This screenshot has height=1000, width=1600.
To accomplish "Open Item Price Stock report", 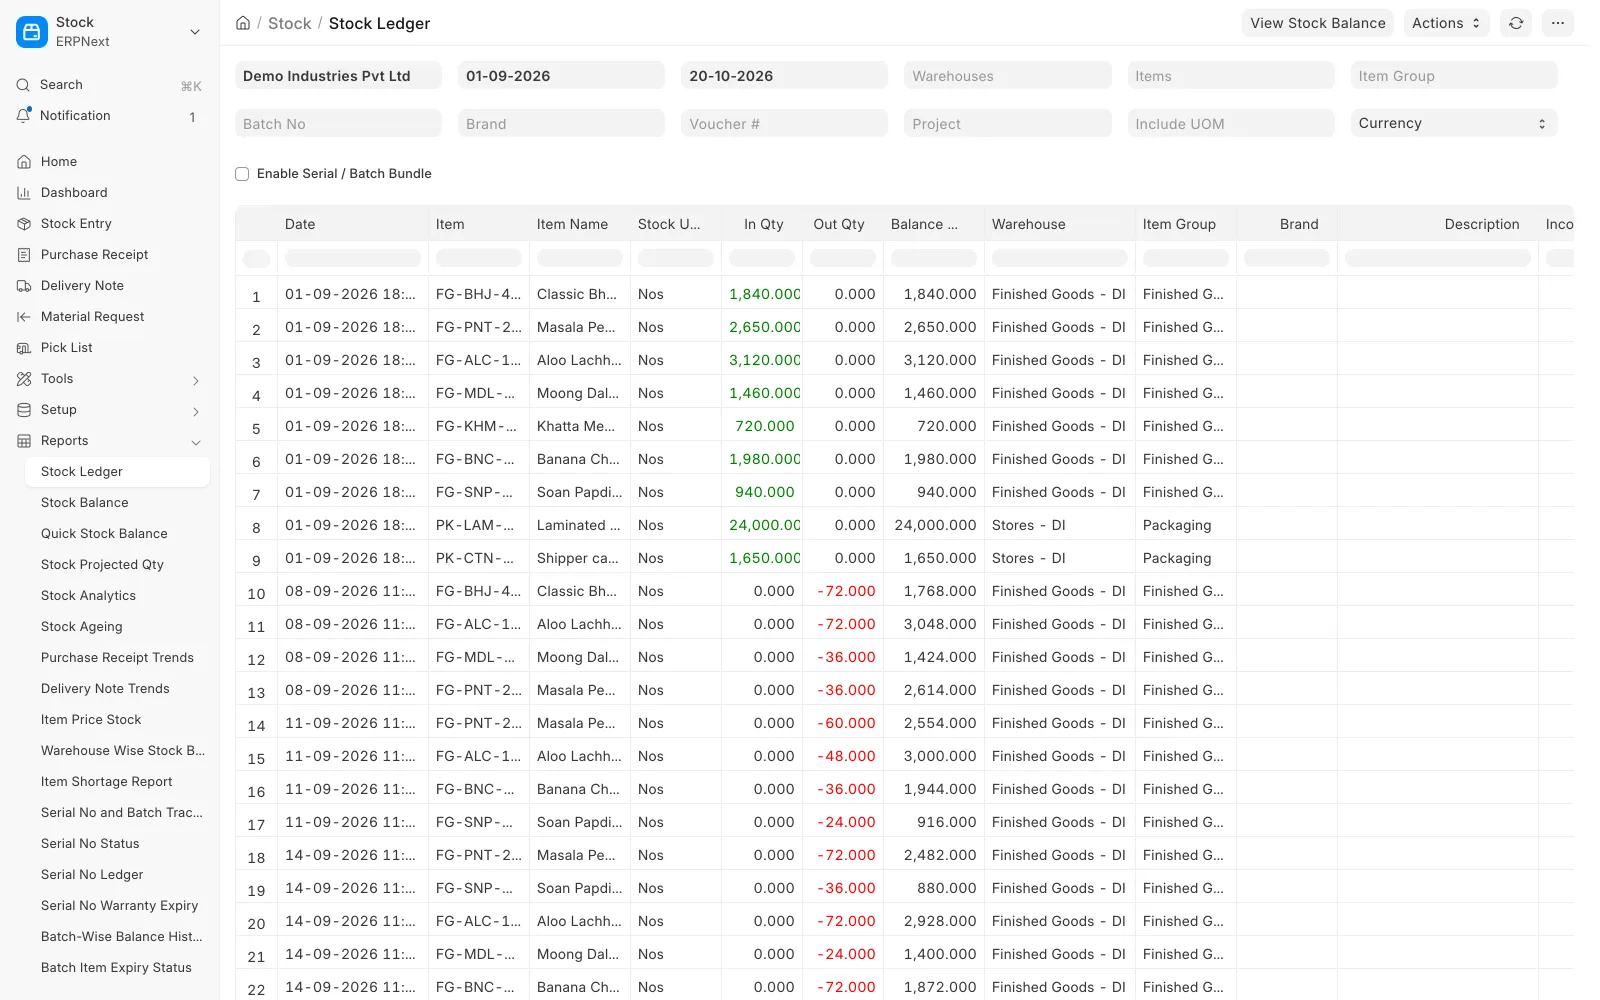I will [x=91, y=720].
